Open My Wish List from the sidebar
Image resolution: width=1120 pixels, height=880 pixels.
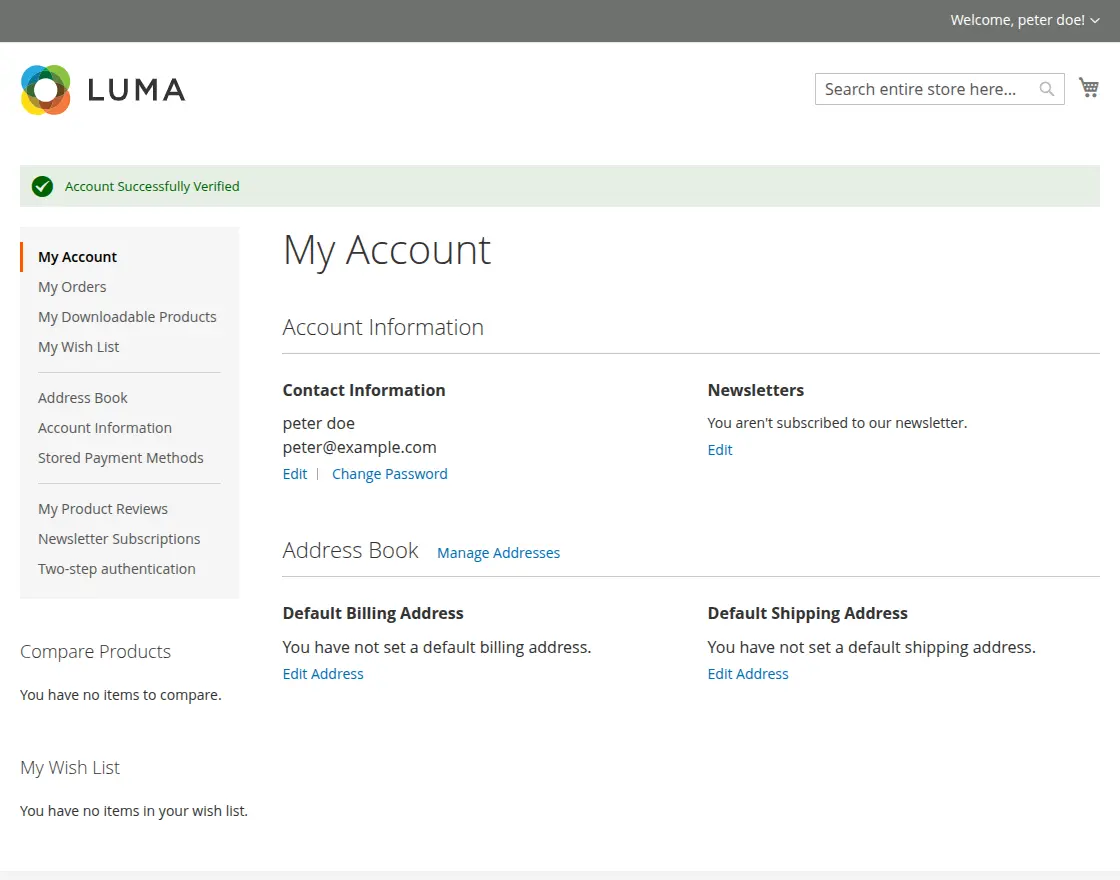point(78,347)
